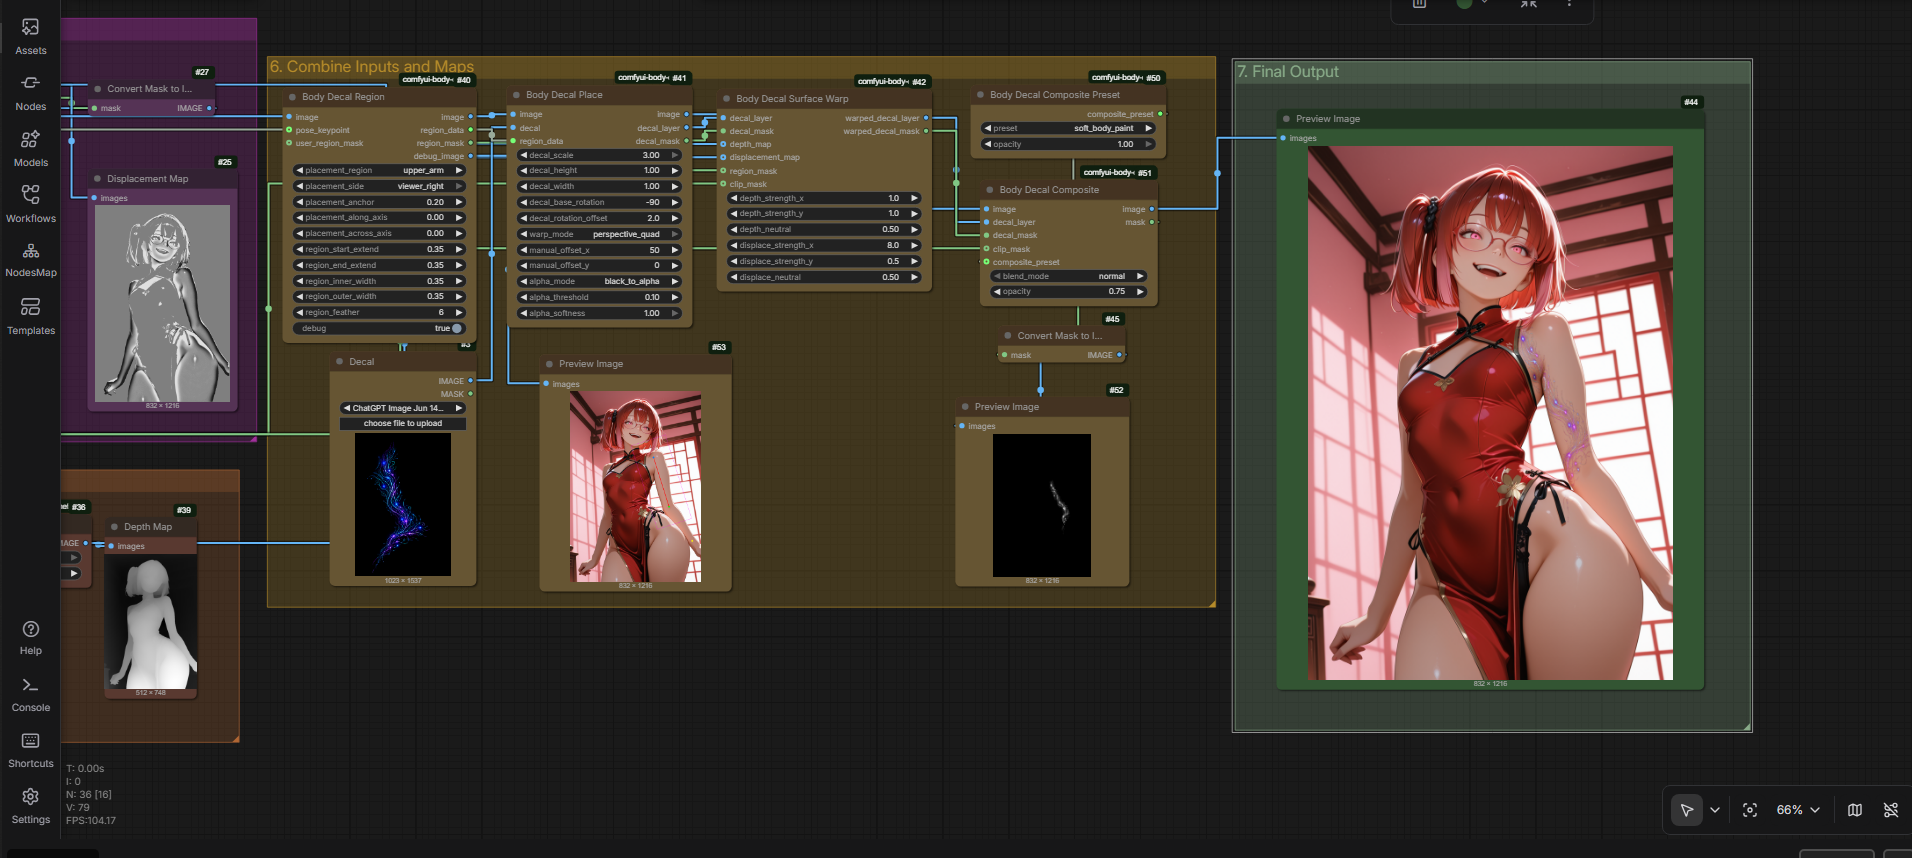The image size is (1912, 858).
Task: Open the Shortcuts panel
Action: 30,750
